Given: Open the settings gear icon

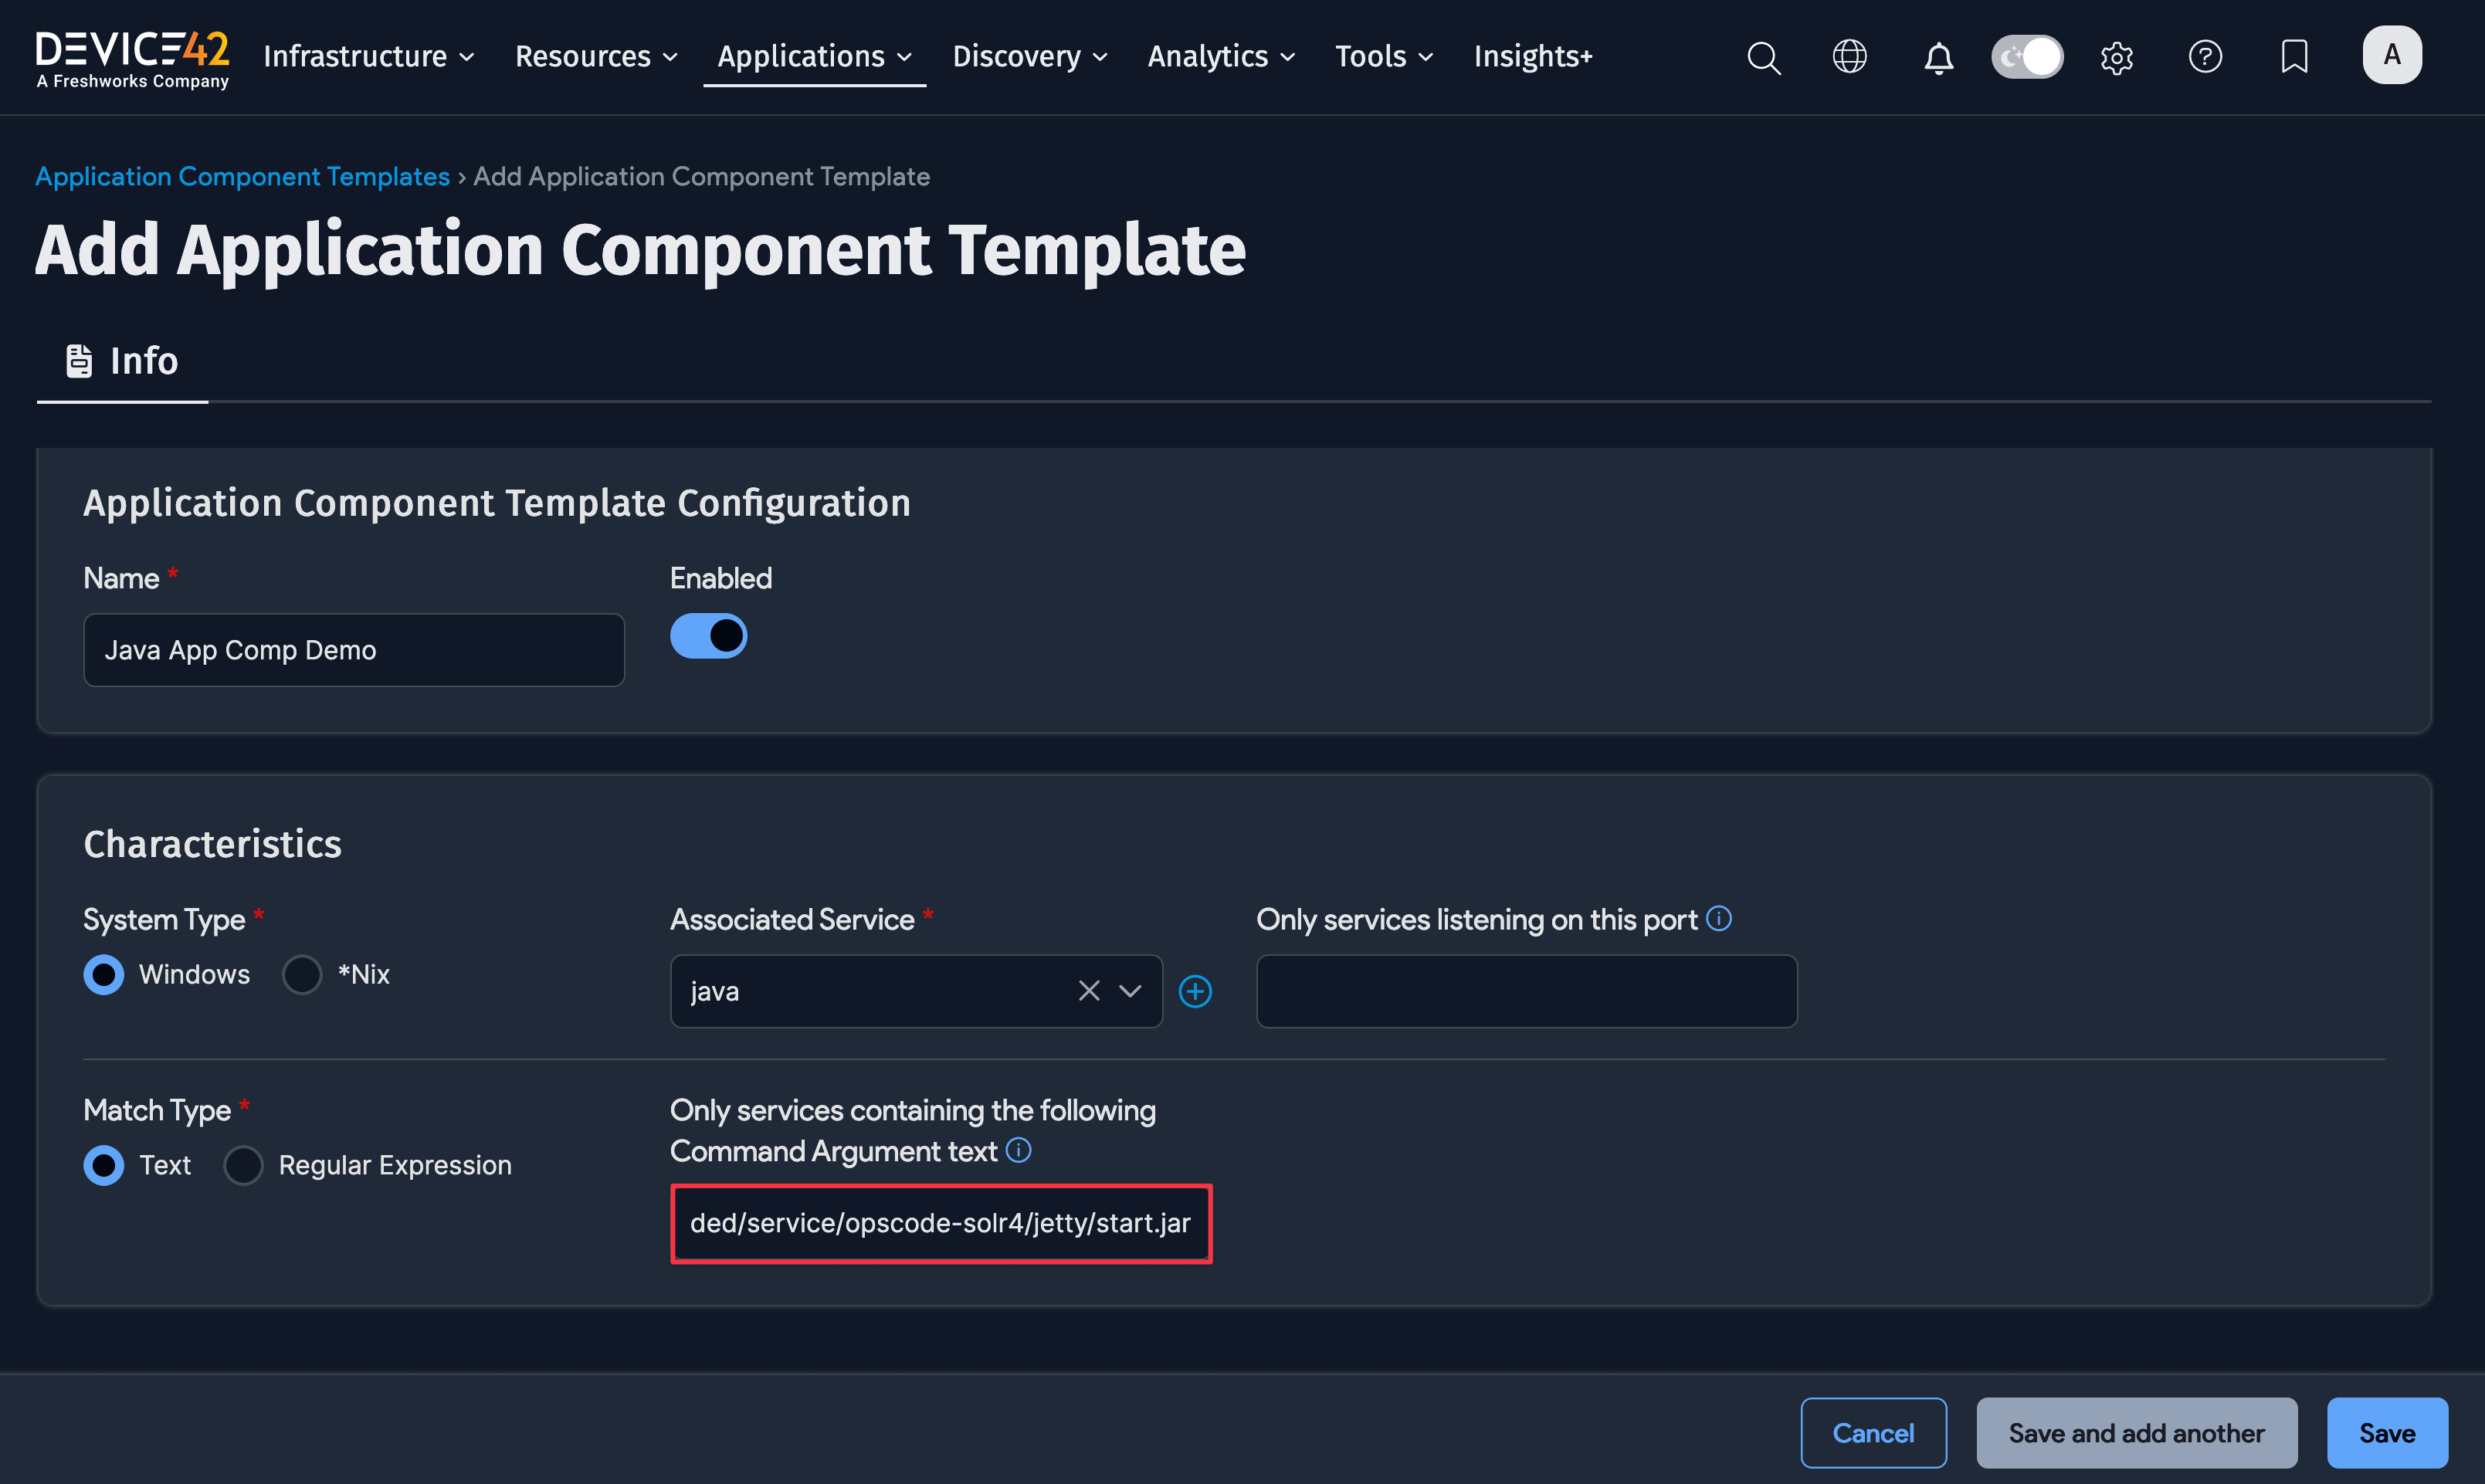Looking at the screenshot, I should point(2117,57).
